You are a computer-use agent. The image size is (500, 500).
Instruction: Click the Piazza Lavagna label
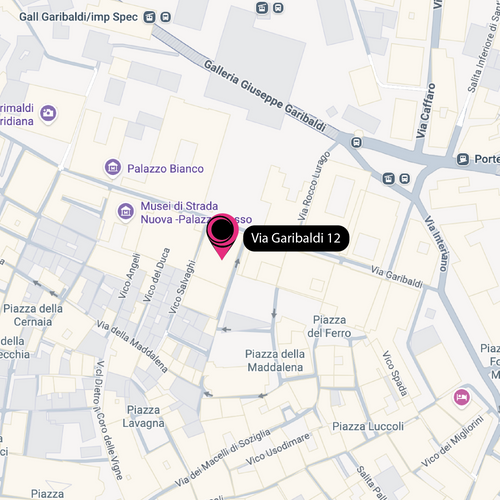(x=143, y=416)
